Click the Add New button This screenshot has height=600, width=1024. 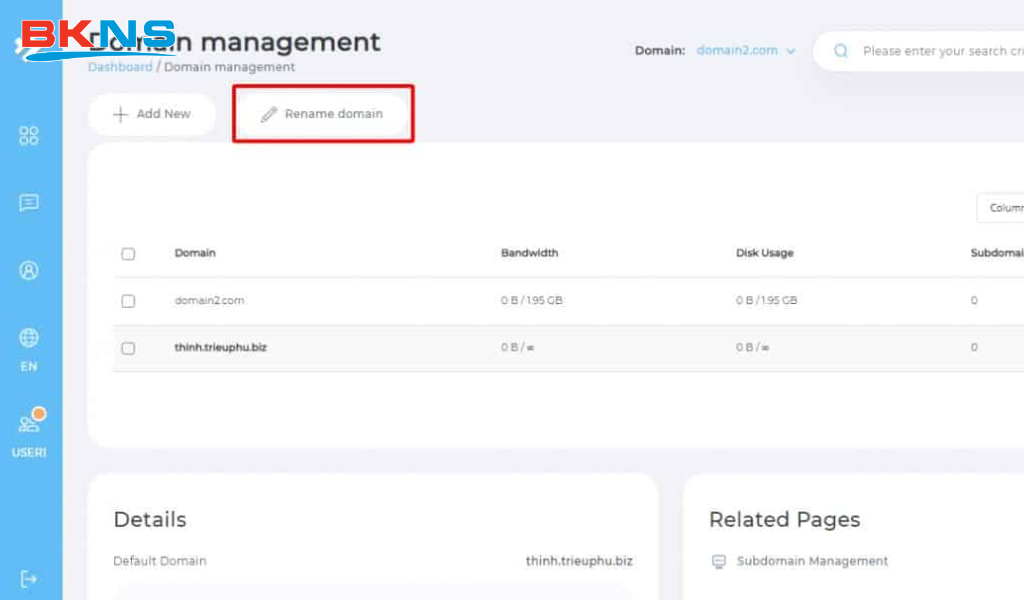[152, 114]
